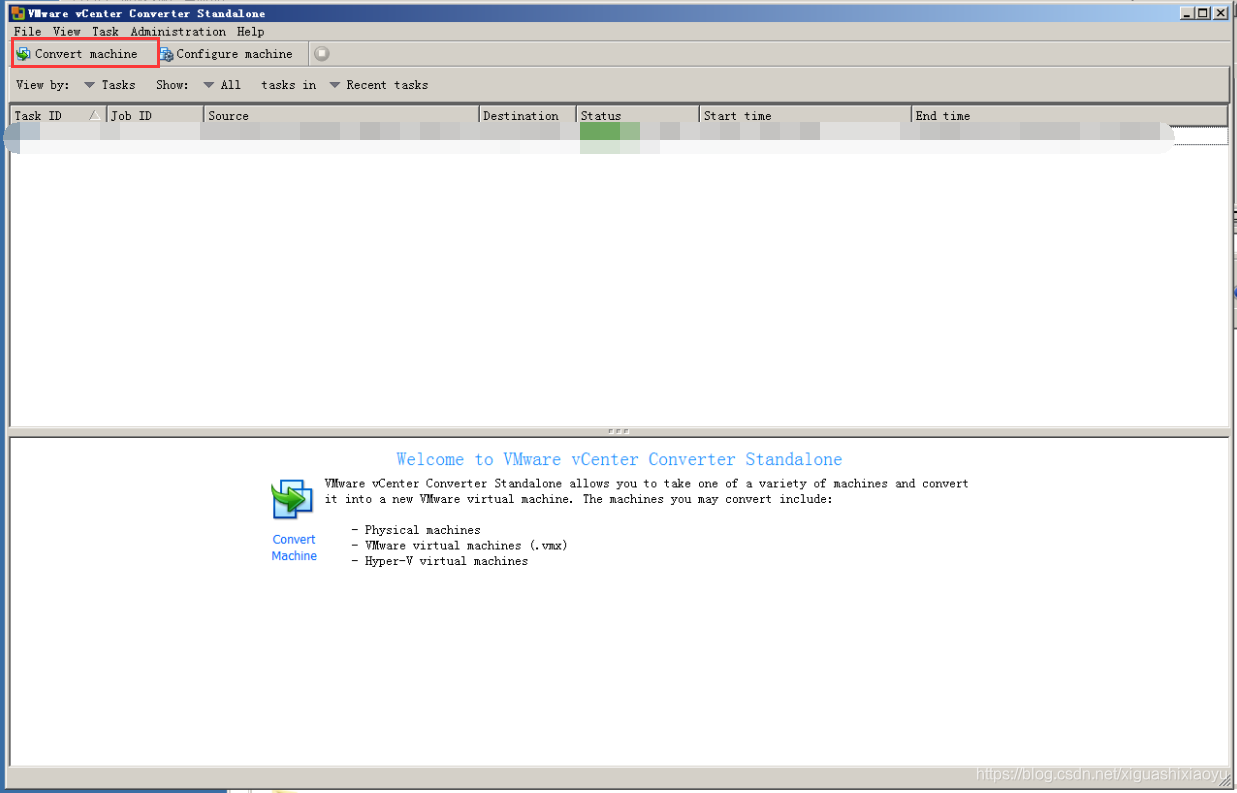
Task: Maximize the Converter window
Action: pyautogui.click(x=1204, y=13)
